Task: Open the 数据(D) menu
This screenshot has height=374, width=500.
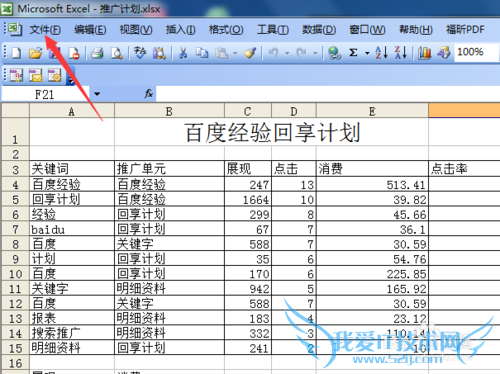Action: [x=319, y=30]
